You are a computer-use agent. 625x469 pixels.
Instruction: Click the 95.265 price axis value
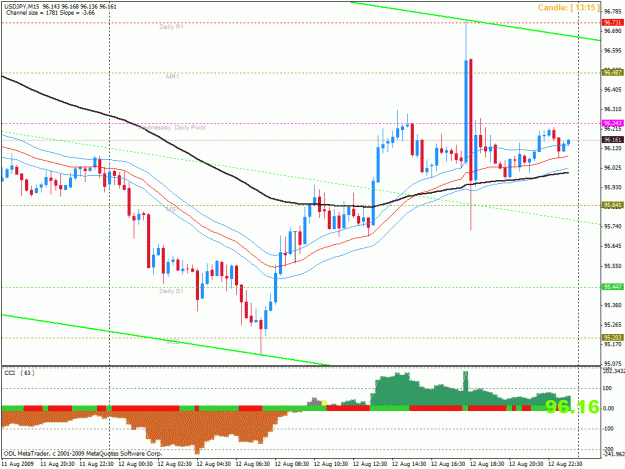click(x=613, y=324)
